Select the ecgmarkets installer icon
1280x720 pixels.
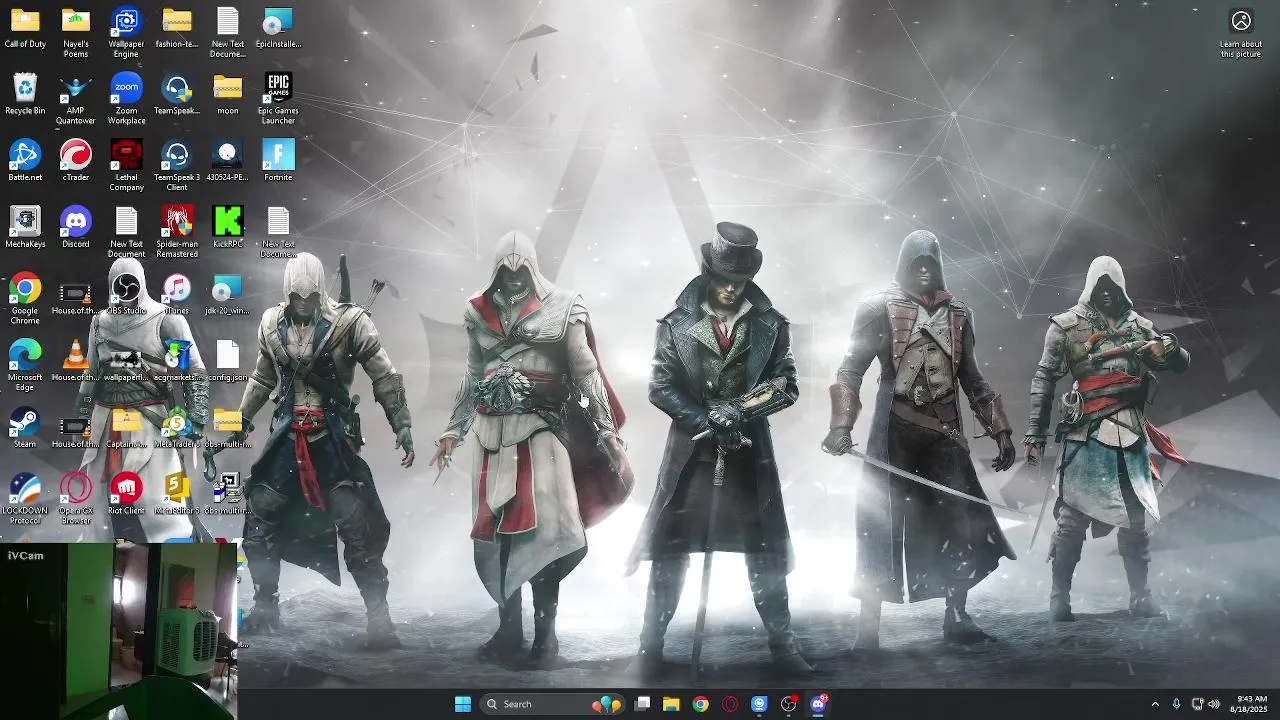(x=177, y=361)
